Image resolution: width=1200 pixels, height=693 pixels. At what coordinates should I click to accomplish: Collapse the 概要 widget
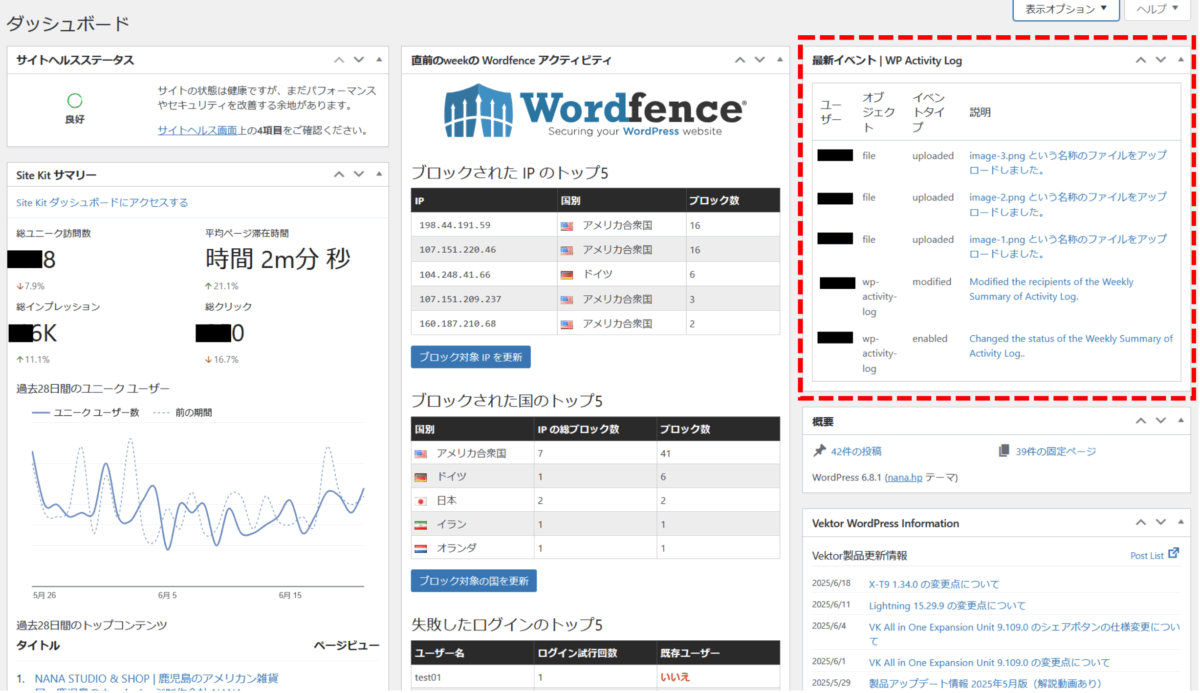(1180, 422)
